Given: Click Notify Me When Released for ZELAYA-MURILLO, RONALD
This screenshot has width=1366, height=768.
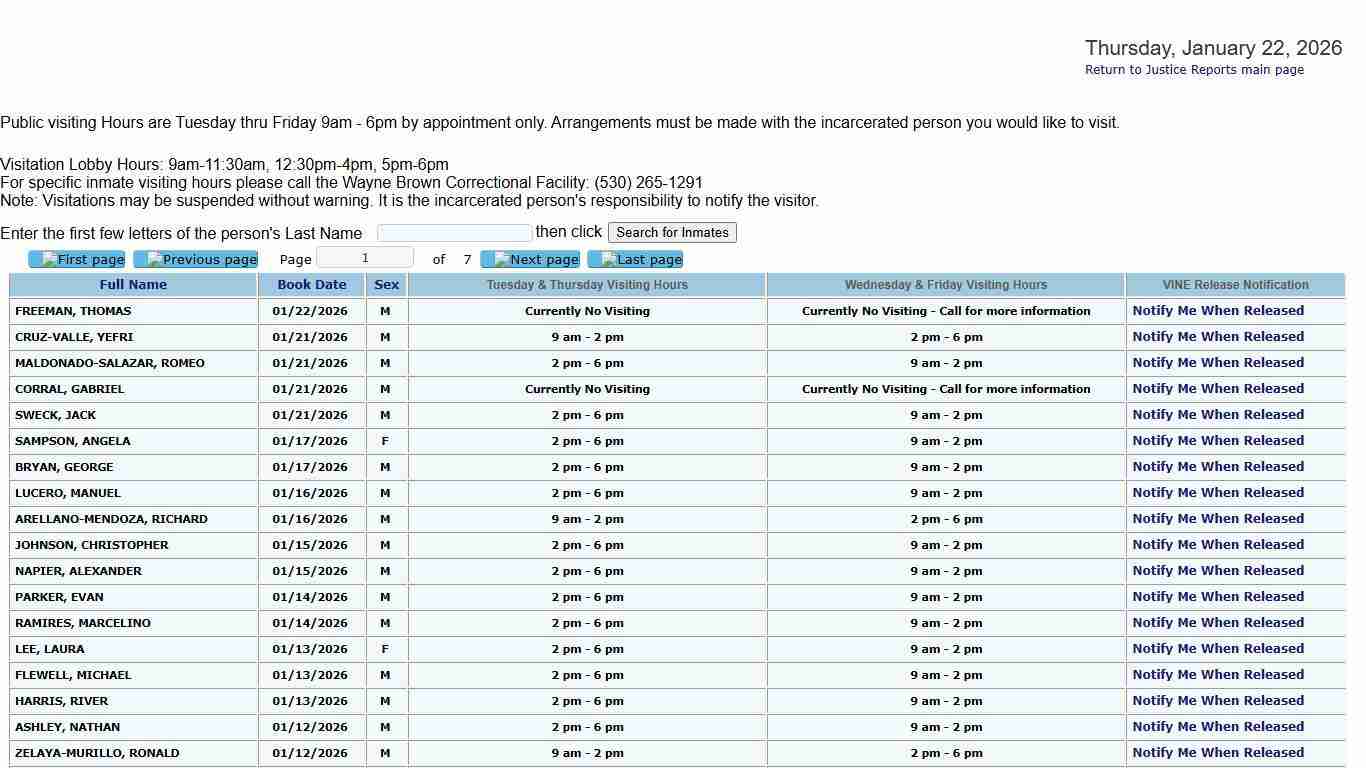Looking at the screenshot, I should [x=1218, y=753].
